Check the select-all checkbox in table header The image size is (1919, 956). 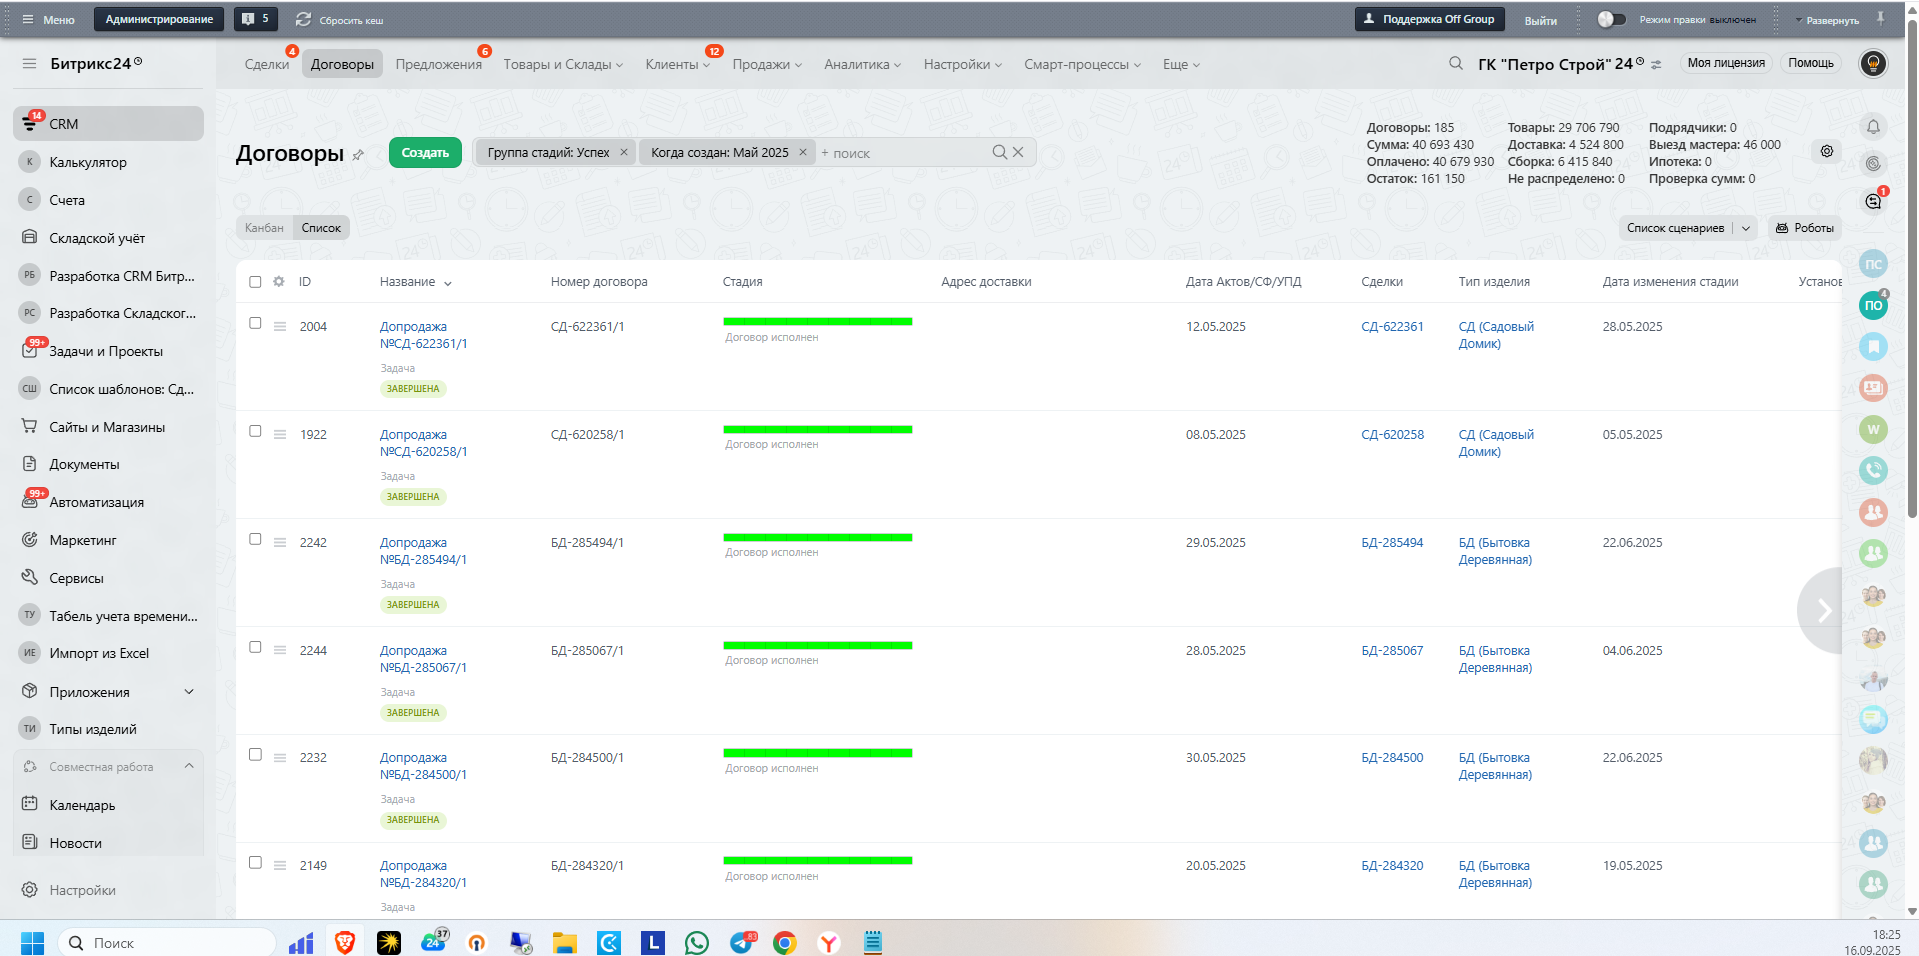pyautogui.click(x=255, y=282)
